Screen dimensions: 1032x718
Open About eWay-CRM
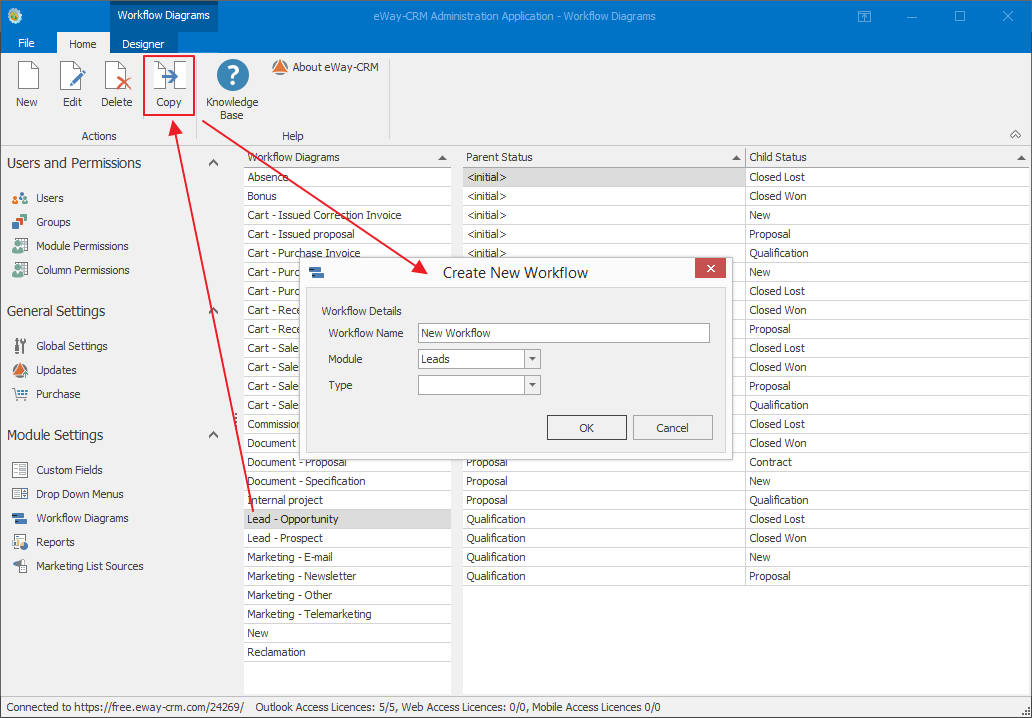(326, 67)
